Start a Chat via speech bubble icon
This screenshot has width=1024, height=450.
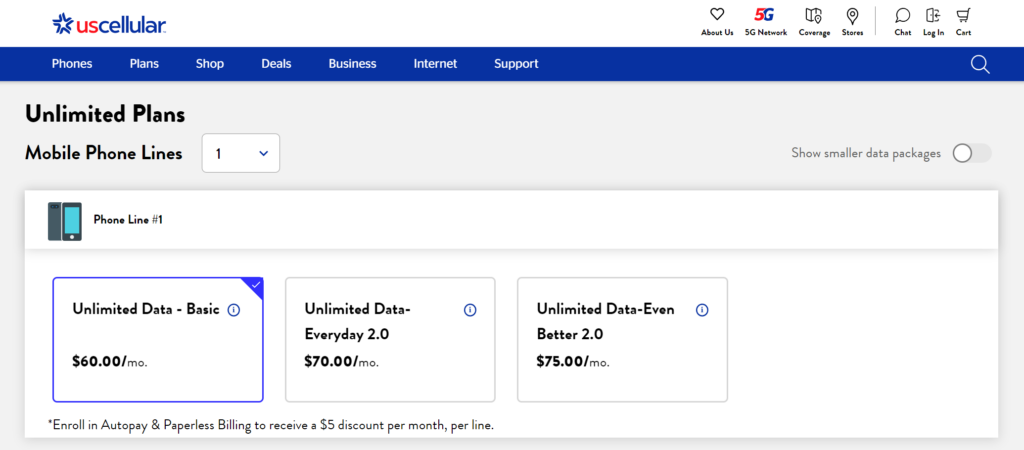(903, 15)
